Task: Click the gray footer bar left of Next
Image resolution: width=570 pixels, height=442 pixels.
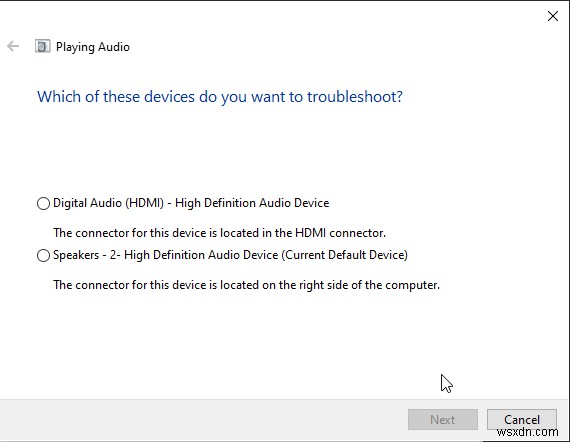Action: point(204,420)
